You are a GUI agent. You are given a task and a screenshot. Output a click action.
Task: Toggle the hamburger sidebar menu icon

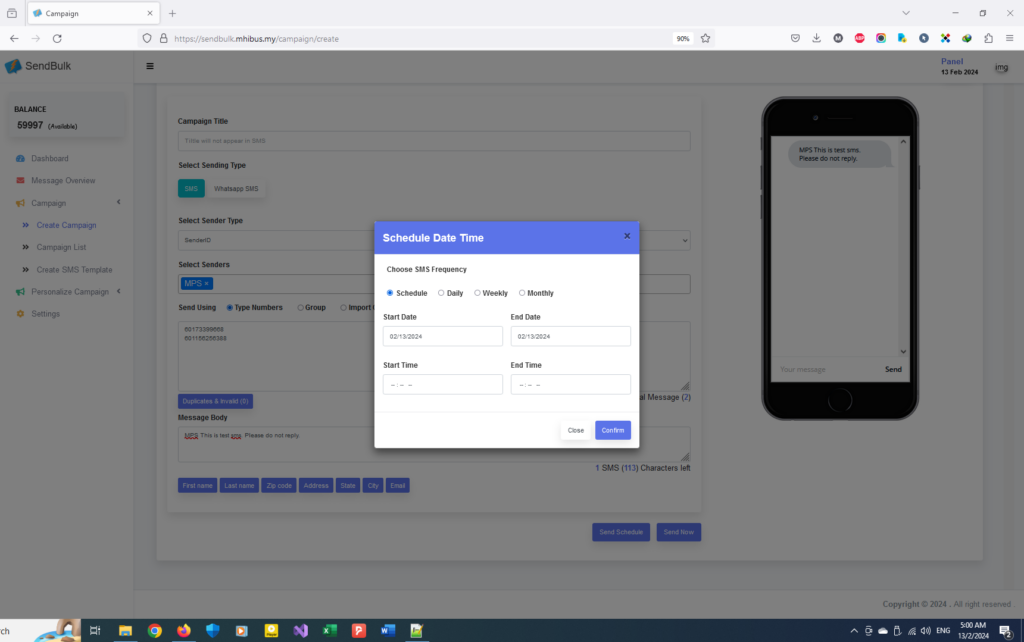[150, 67]
